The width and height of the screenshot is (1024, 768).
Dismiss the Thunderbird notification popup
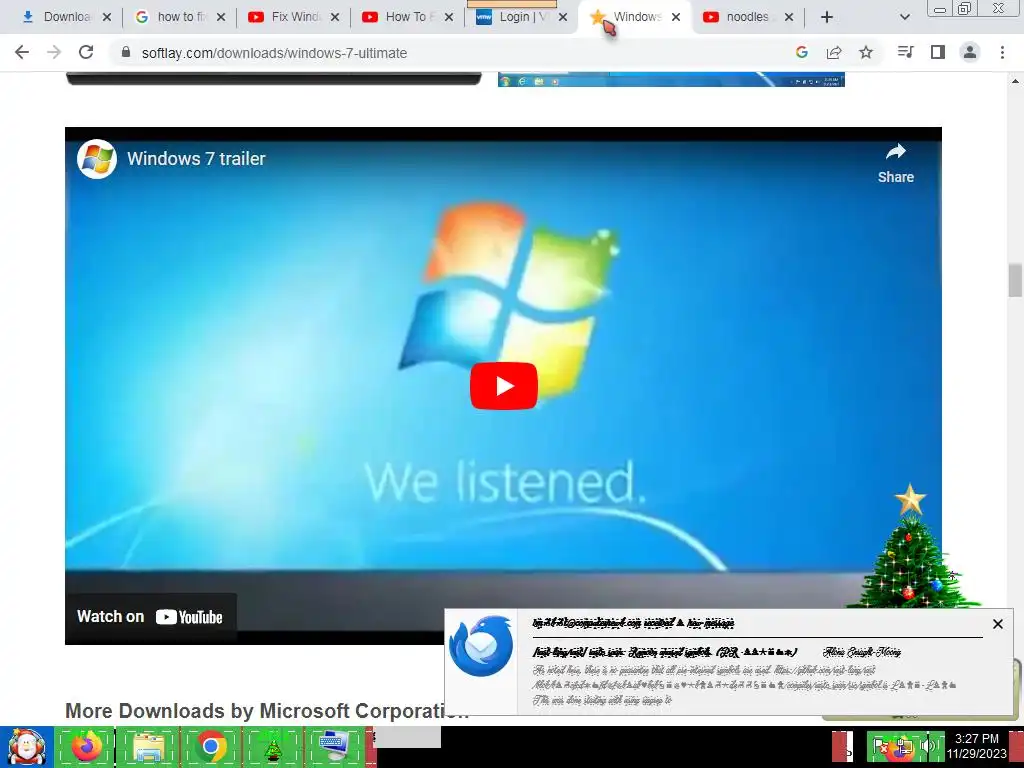click(x=997, y=624)
